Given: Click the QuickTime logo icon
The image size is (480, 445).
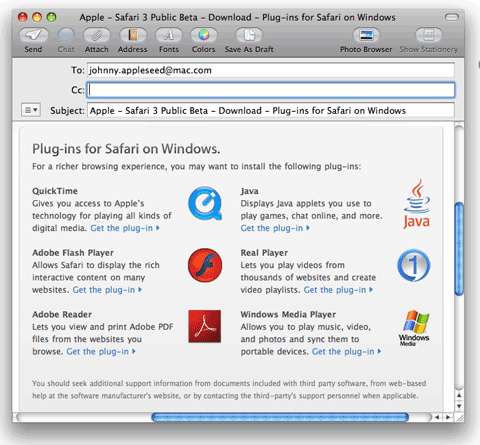Looking at the screenshot, I should [x=205, y=203].
